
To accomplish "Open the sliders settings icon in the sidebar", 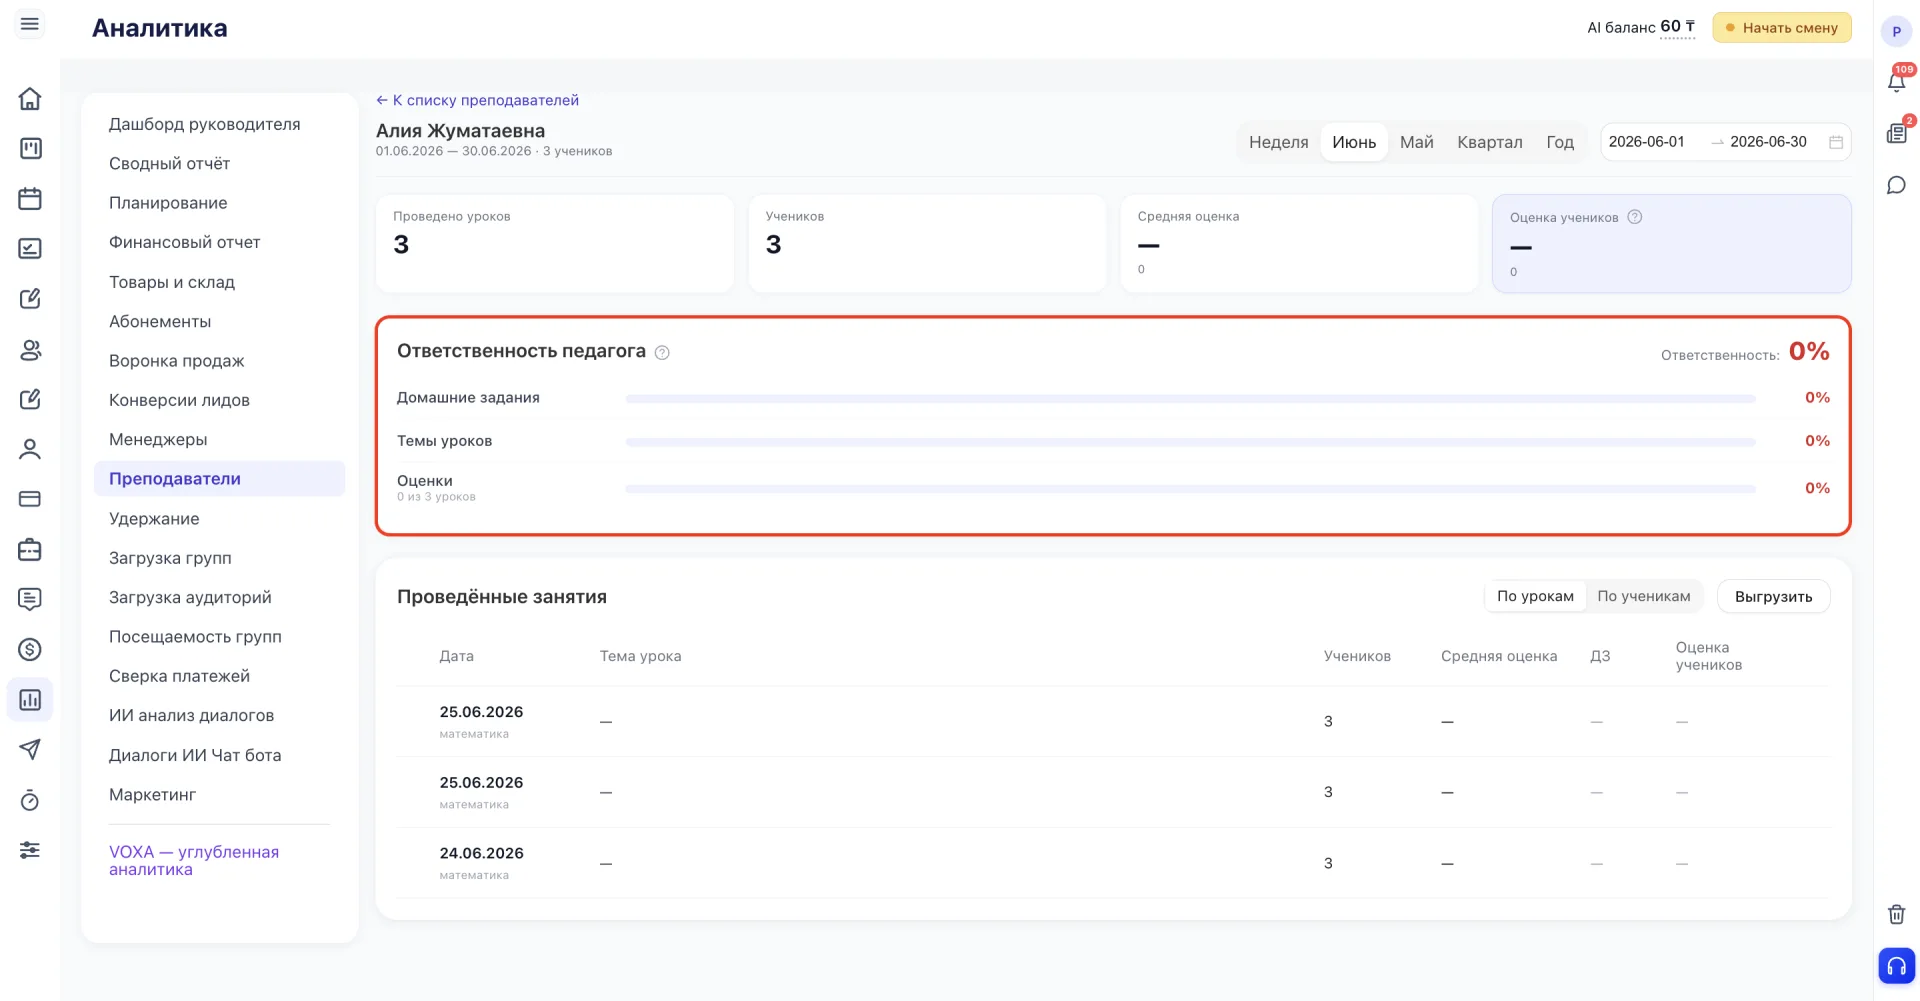I will (30, 850).
